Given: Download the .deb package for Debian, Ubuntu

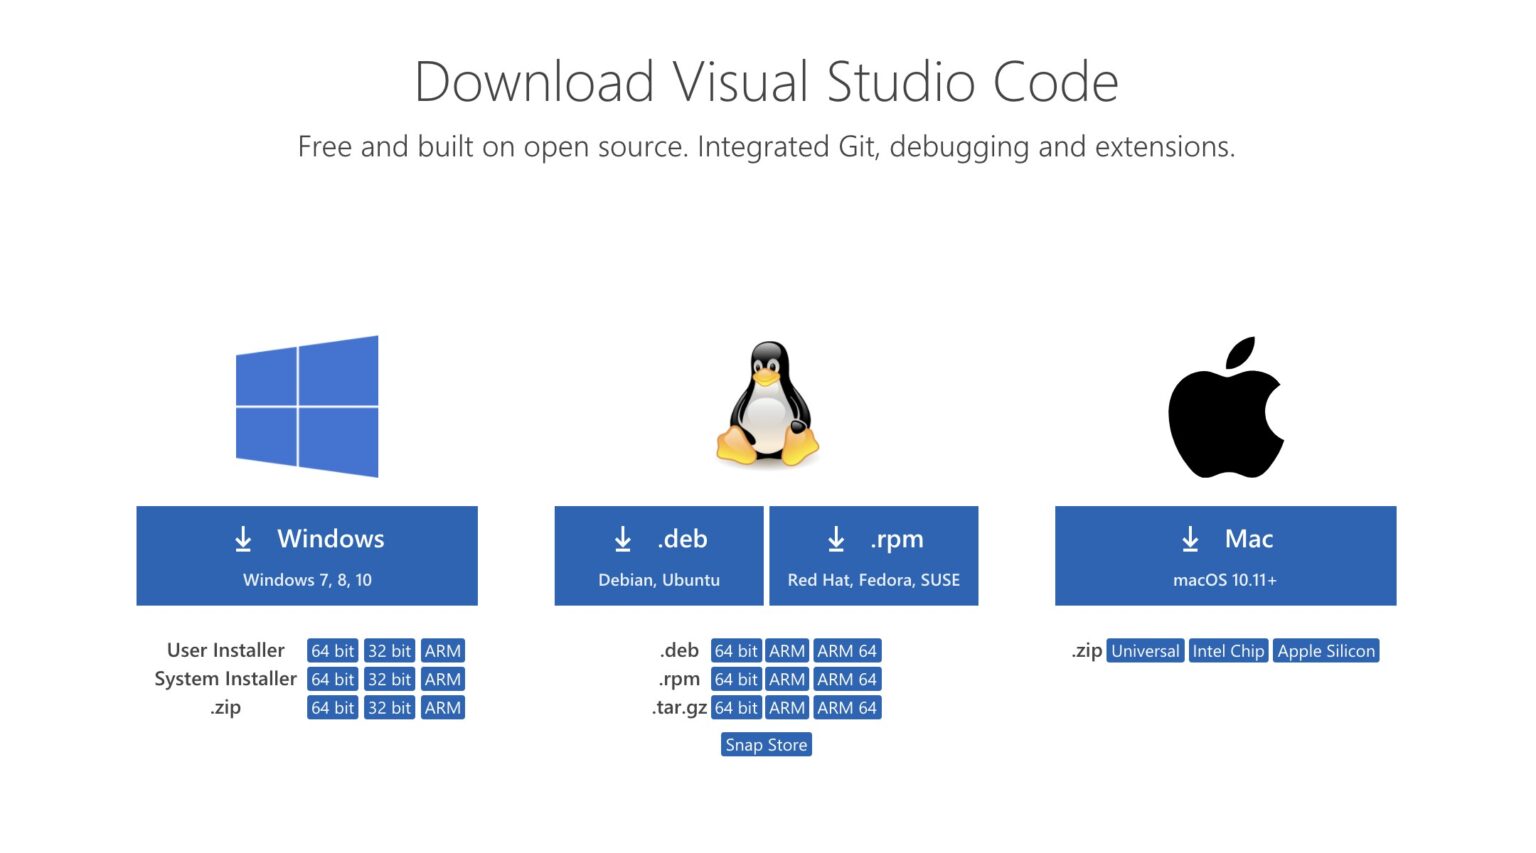Looking at the screenshot, I should 658,555.
